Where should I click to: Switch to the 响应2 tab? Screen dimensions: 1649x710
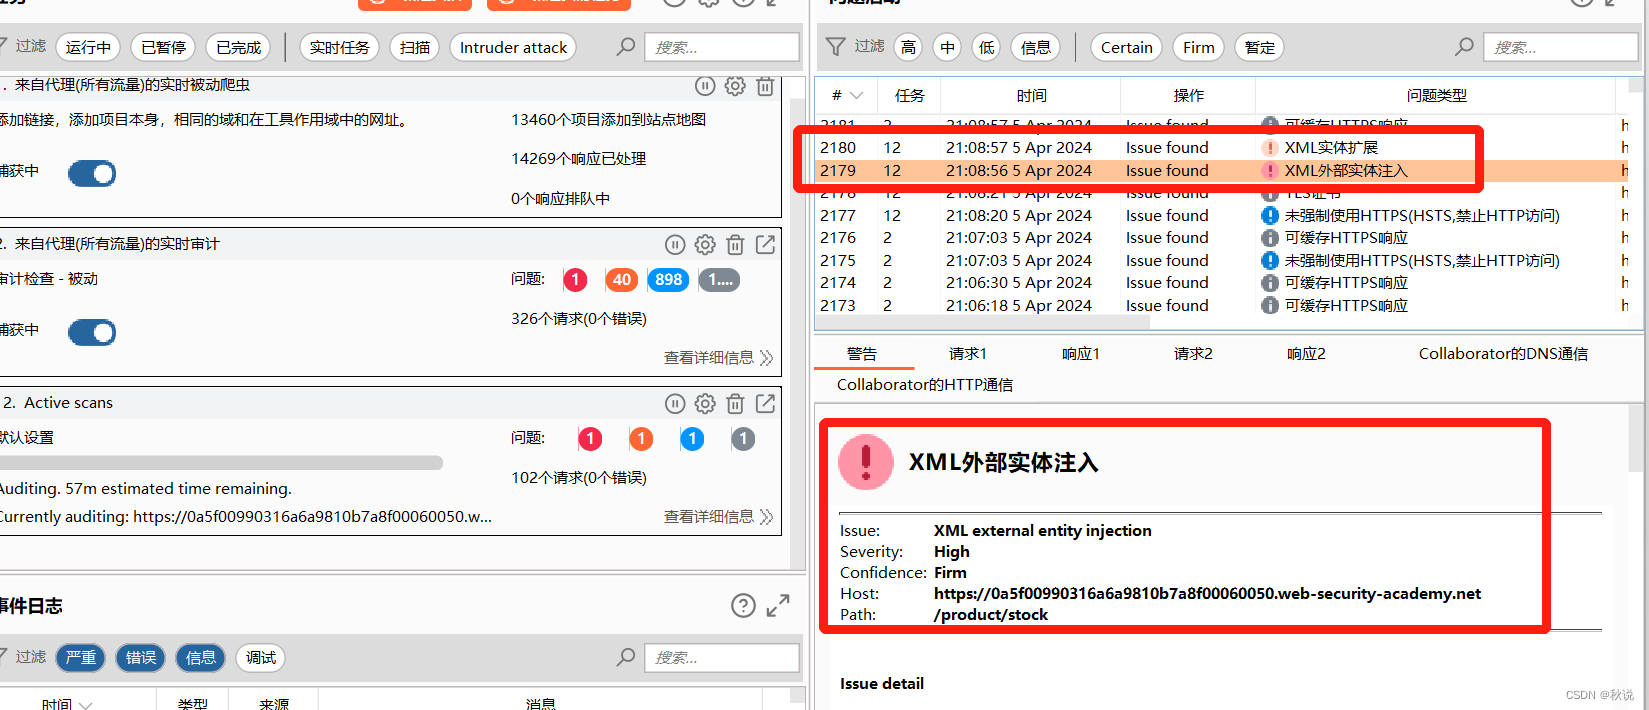[x=1306, y=353]
